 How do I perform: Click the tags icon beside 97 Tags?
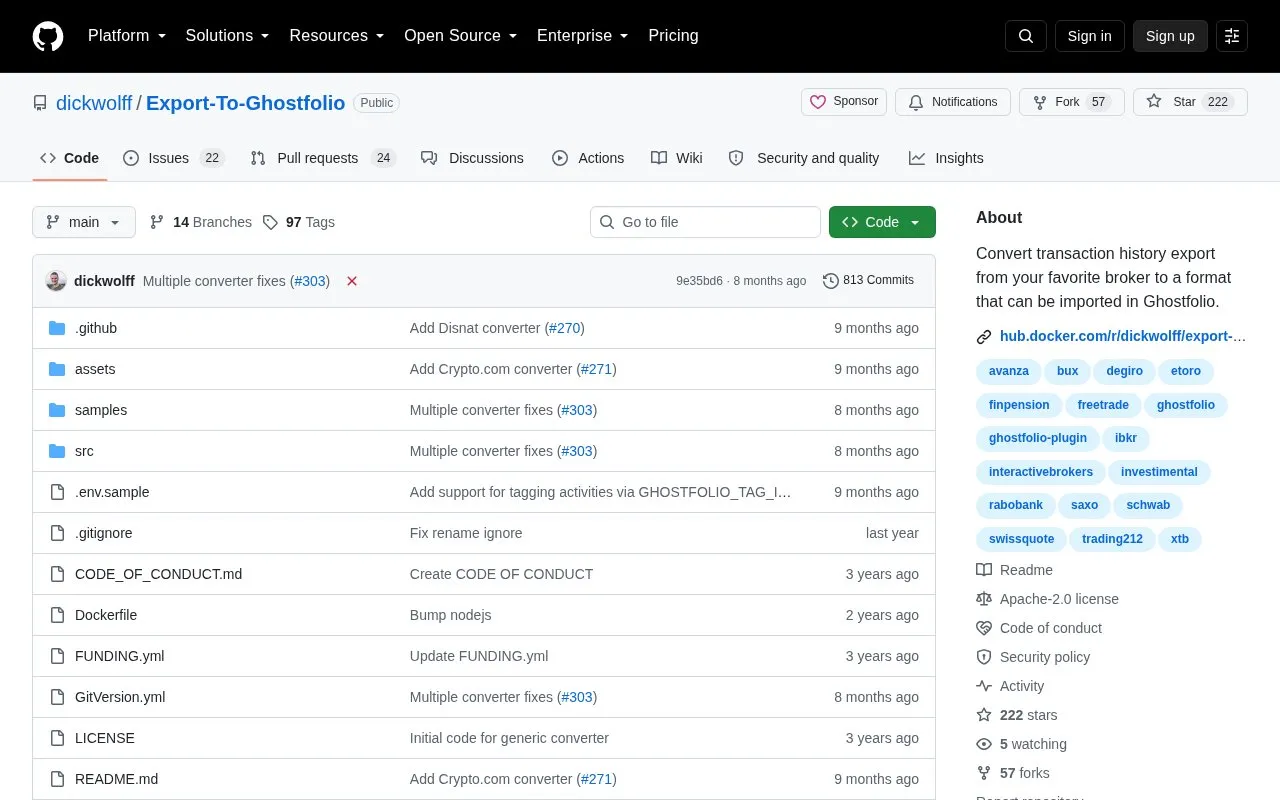pos(270,222)
